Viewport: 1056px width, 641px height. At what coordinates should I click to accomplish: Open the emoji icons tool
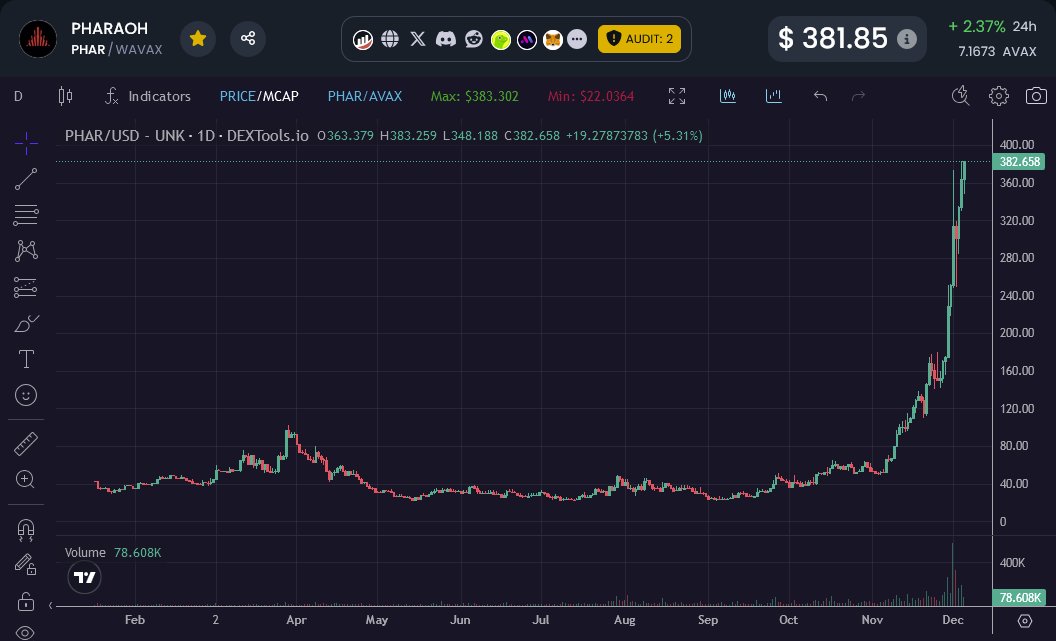(26, 395)
